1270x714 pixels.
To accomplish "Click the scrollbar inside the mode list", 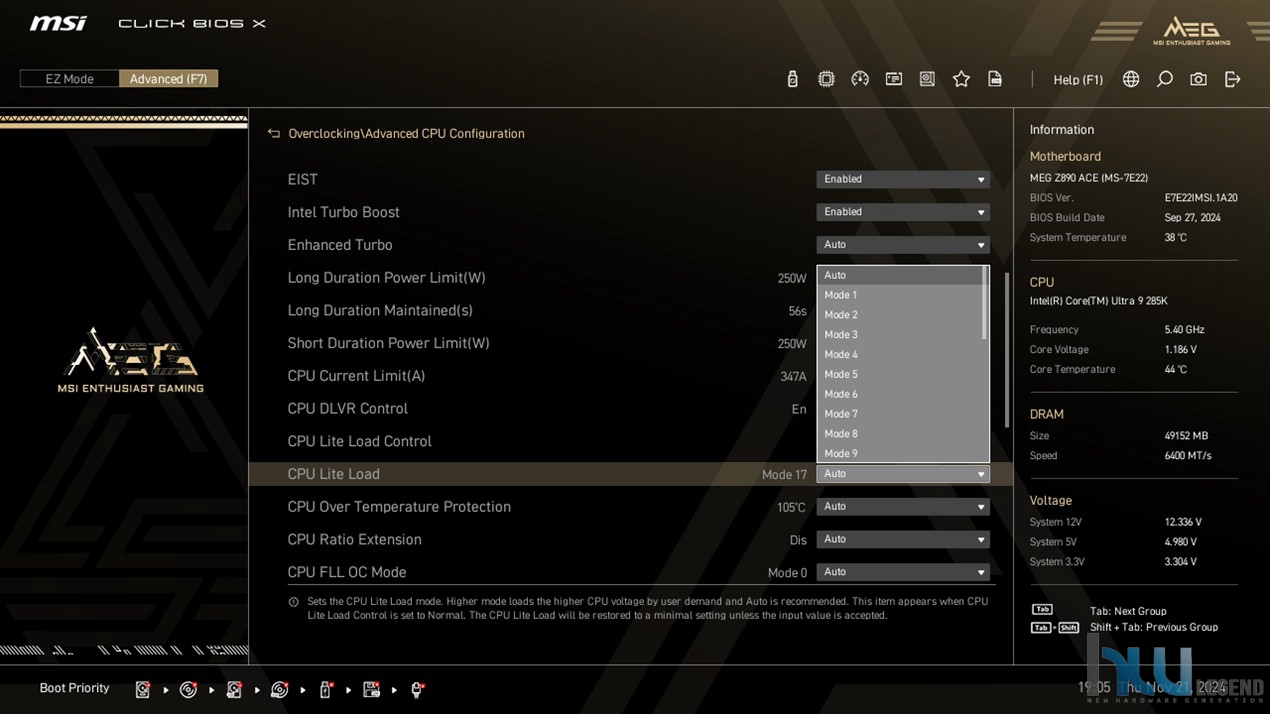I will (x=985, y=303).
